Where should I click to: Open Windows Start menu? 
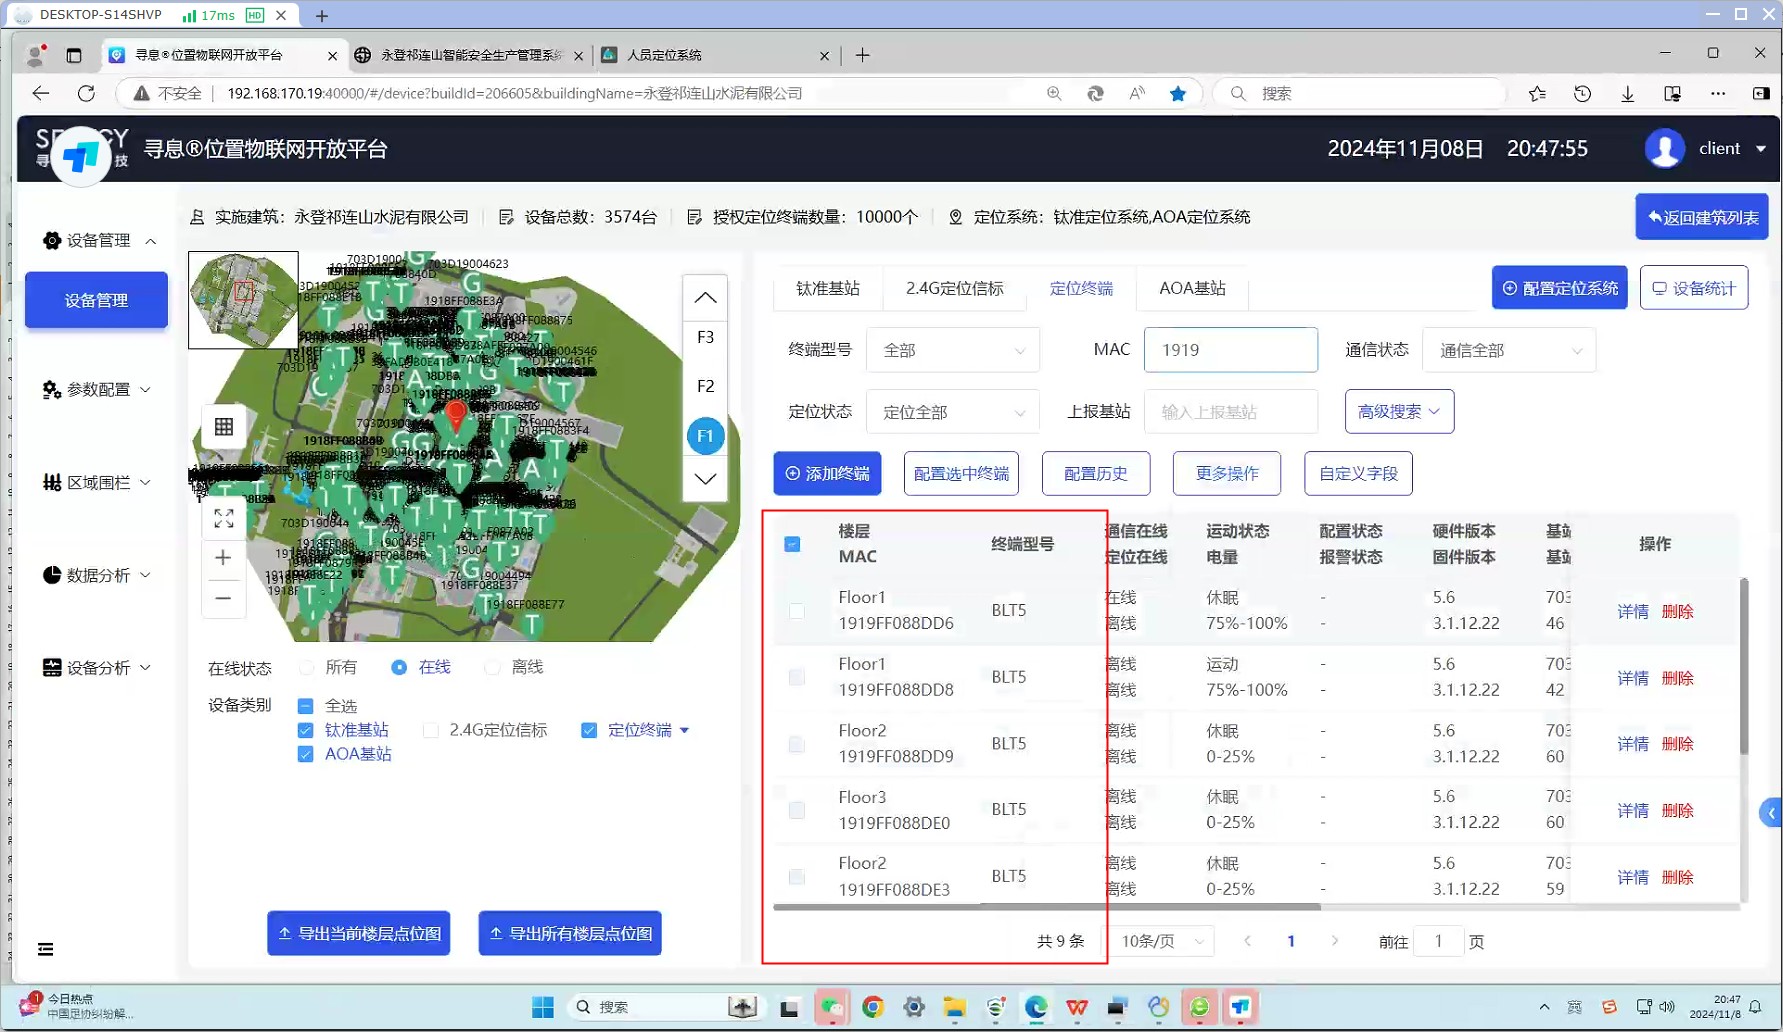[x=543, y=1007]
